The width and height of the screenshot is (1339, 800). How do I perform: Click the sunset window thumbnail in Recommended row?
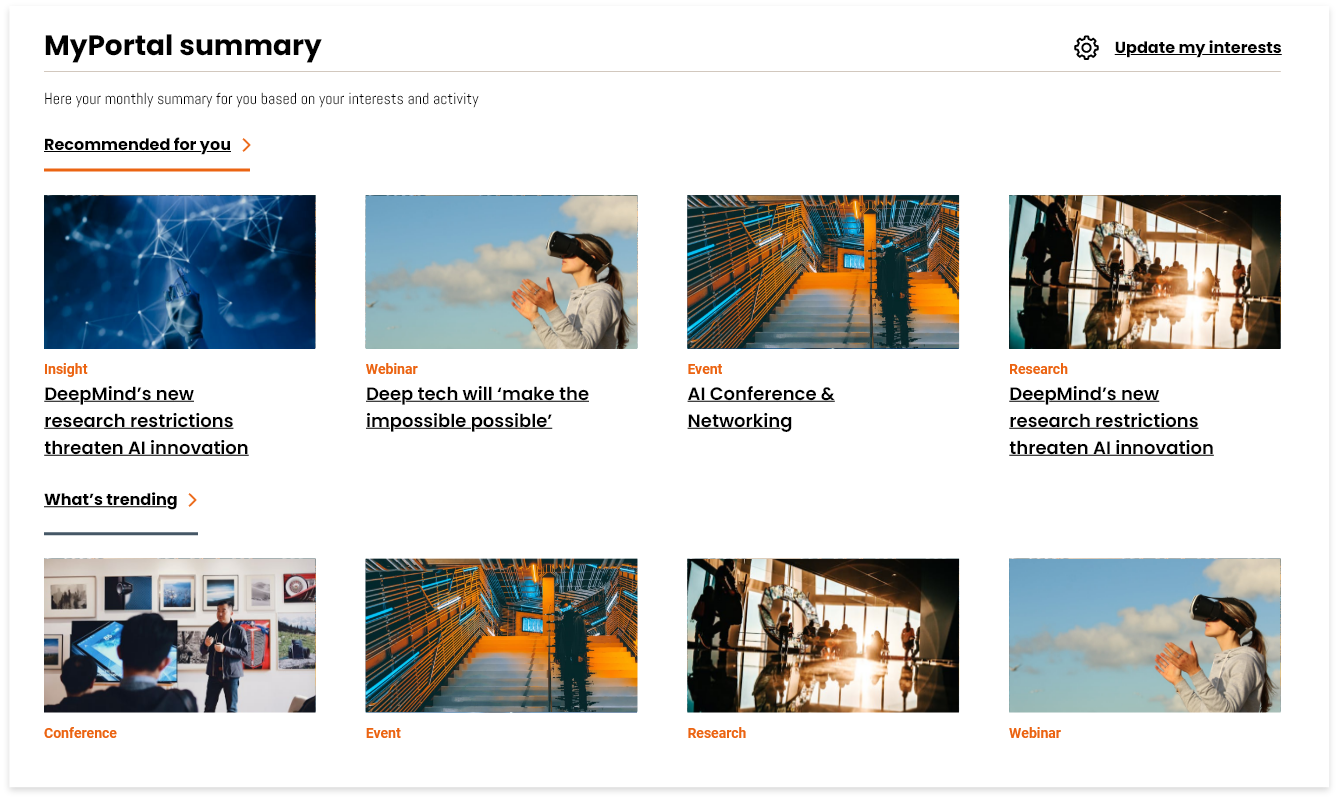point(1144,271)
